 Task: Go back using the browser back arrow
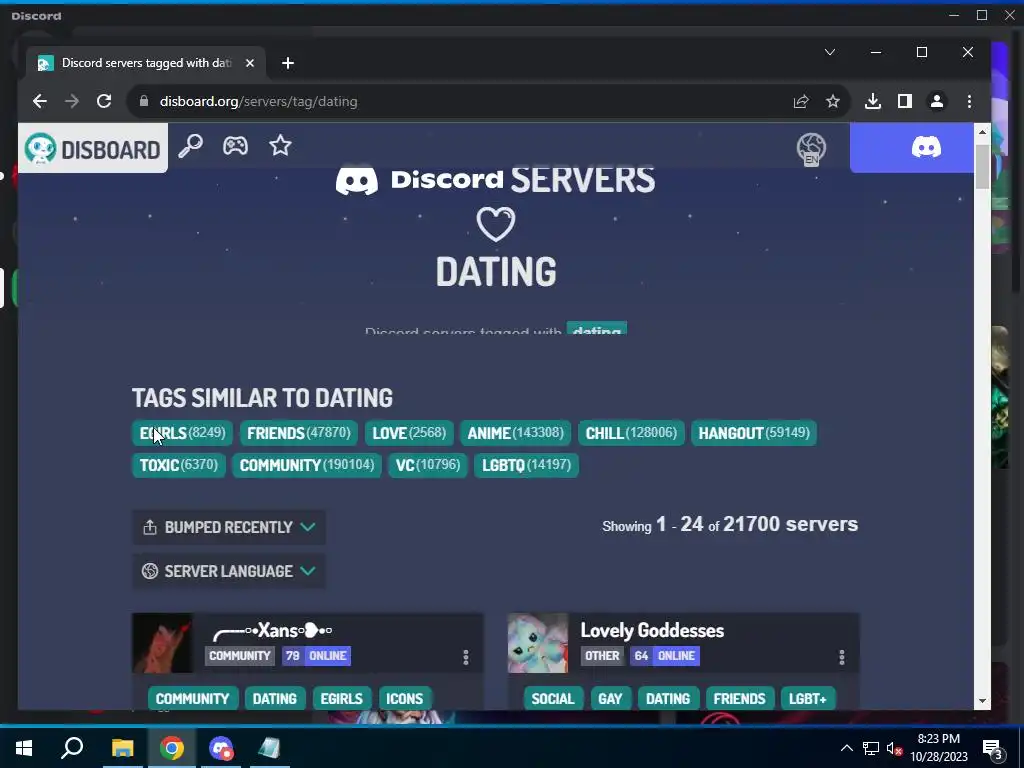[40, 101]
